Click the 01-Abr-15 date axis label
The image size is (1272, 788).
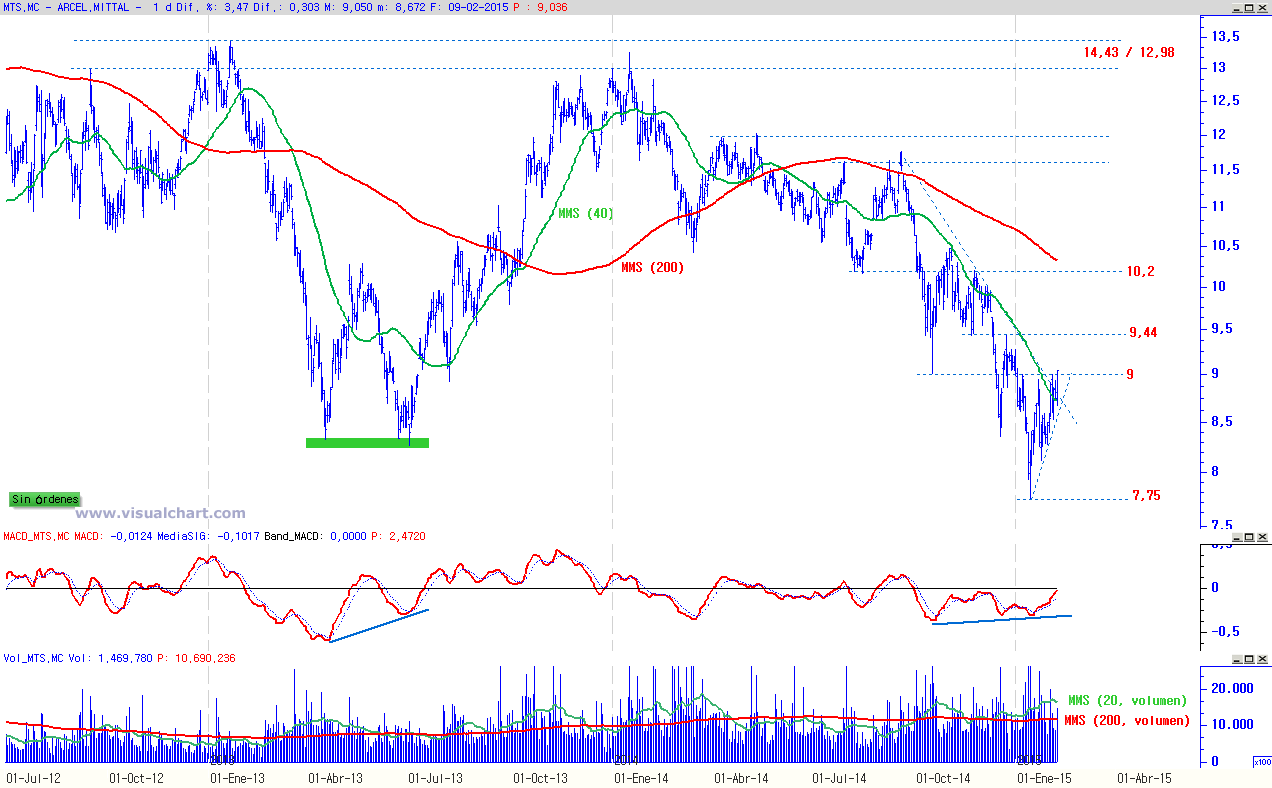point(1143,777)
